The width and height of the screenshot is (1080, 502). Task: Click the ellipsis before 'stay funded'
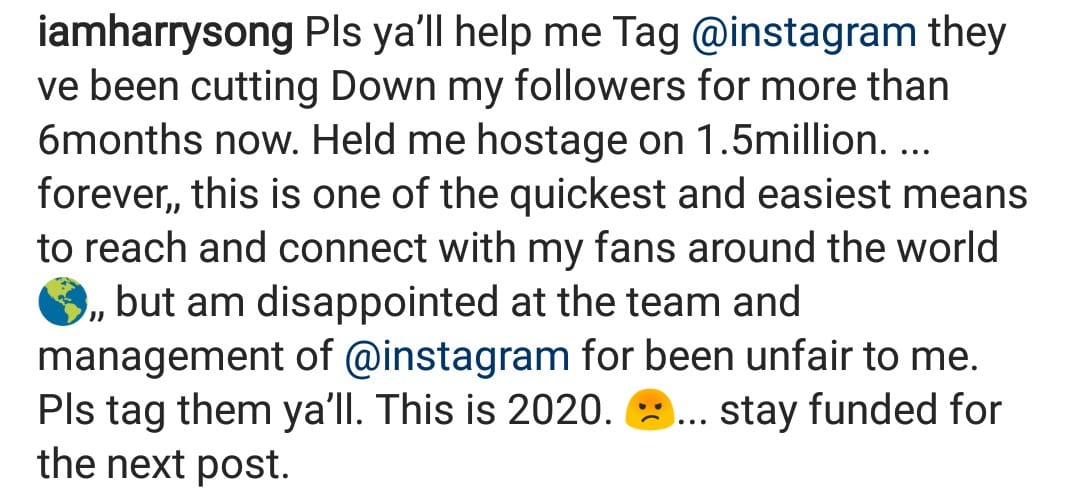click(693, 411)
